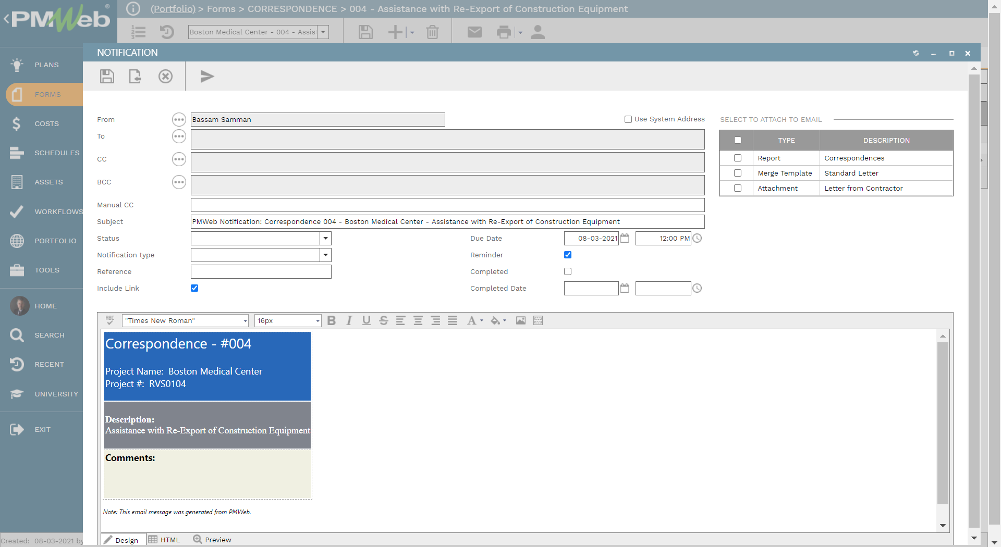Toggle the Include Link checkbox
The image size is (1002, 549).
(x=194, y=288)
